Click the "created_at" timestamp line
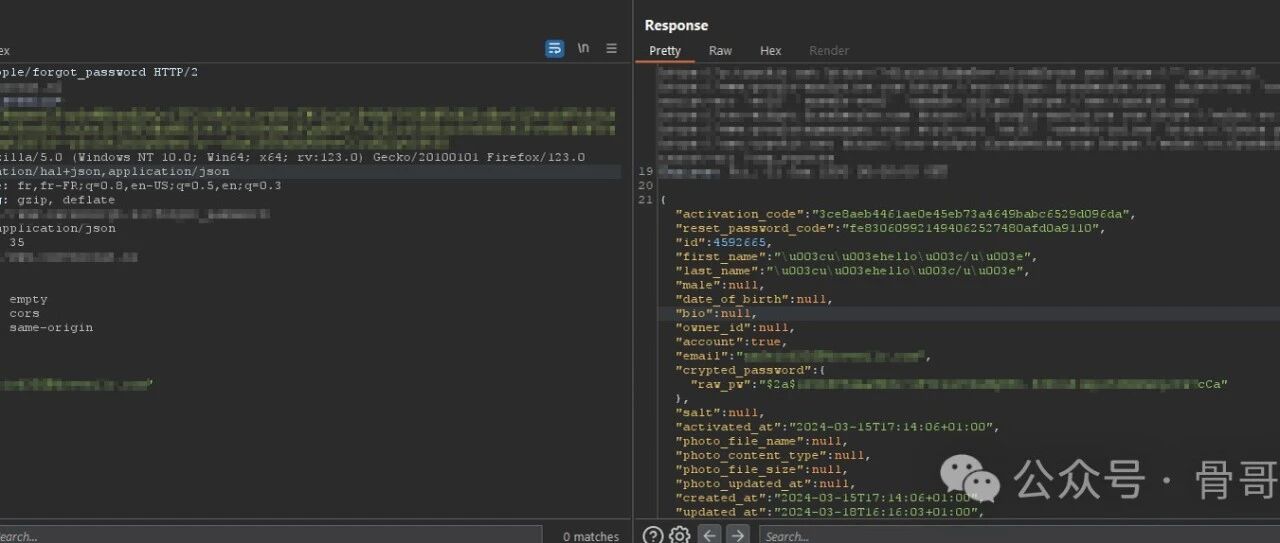1280x543 pixels. click(830, 497)
